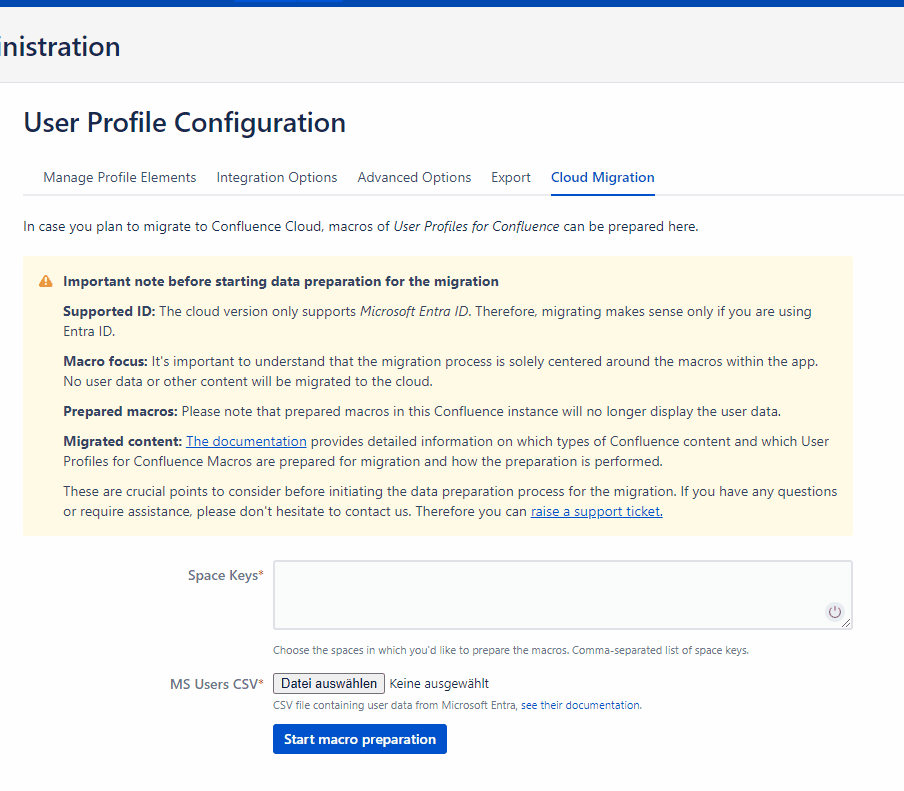This screenshot has width=904, height=791.
Task: Click the orange warning triangle icon
Action: click(46, 281)
